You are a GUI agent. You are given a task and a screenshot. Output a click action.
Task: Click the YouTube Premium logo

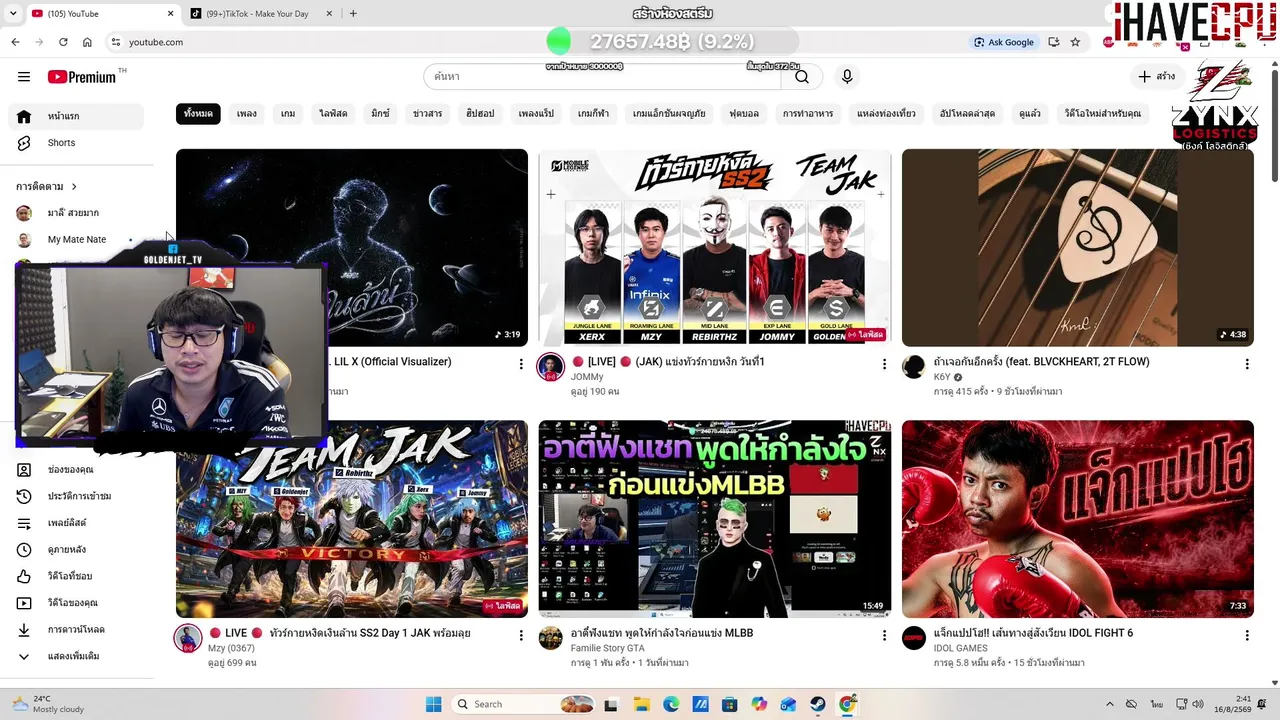click(82, 77)
